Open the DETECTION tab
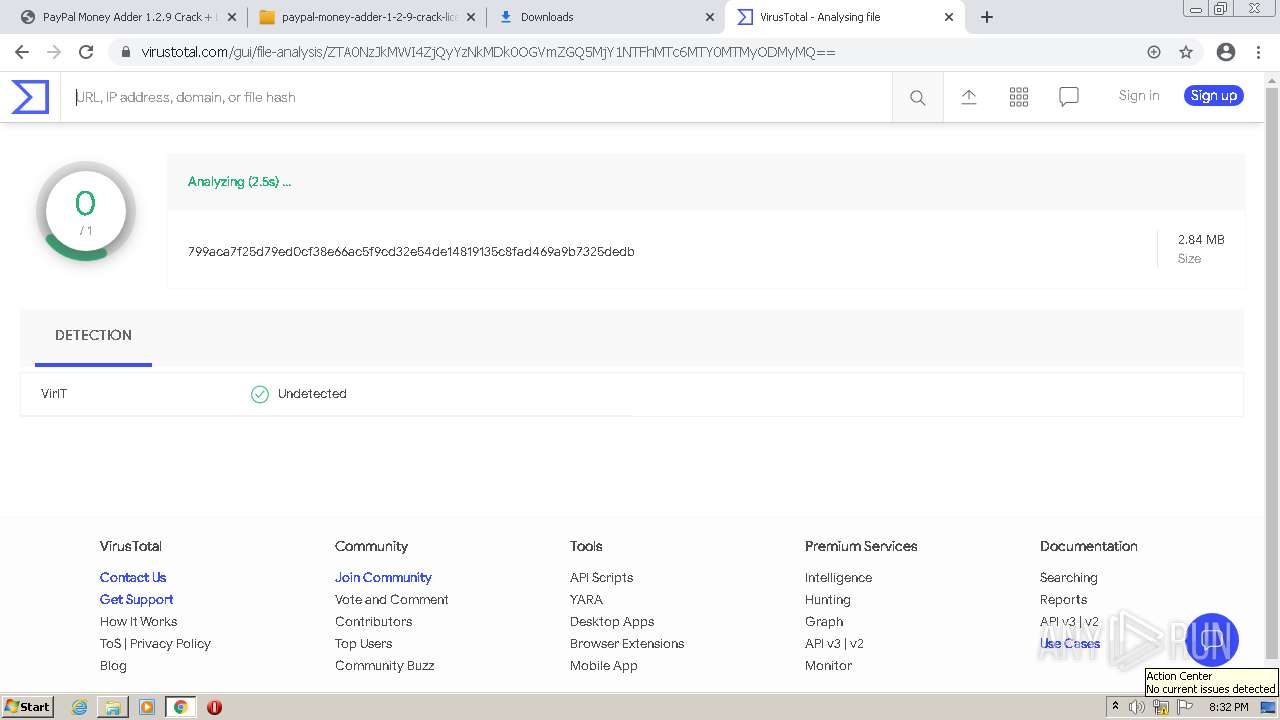 click(x=93, y=336)
